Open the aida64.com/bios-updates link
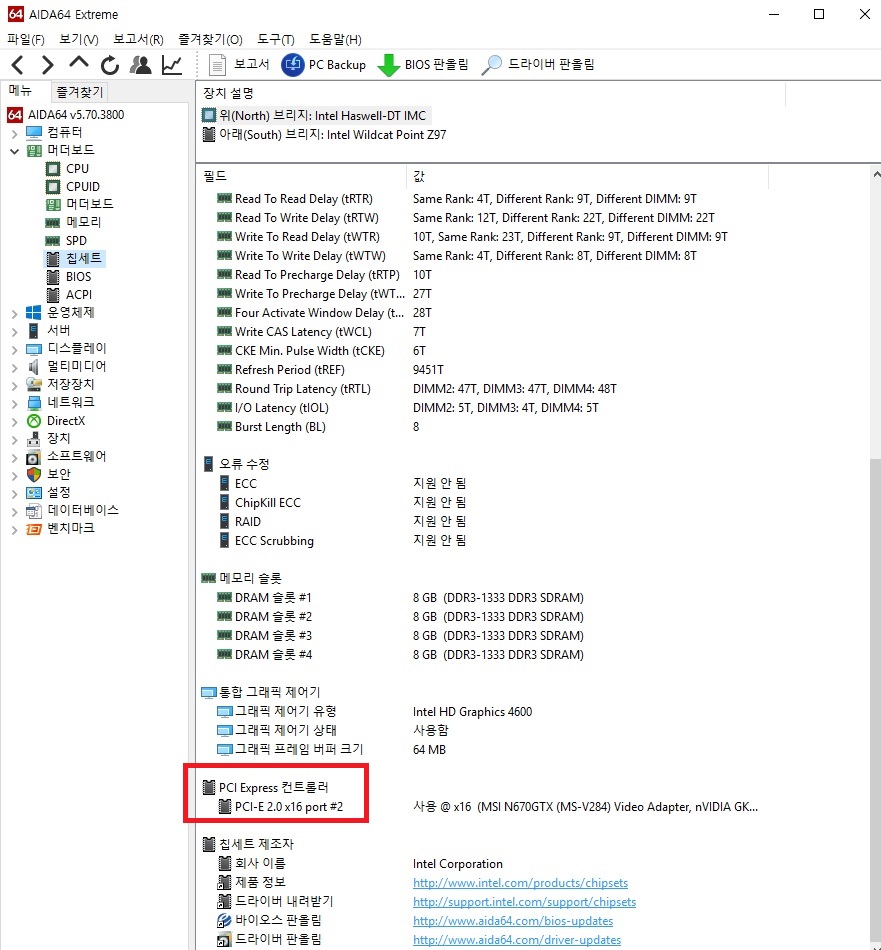Image resolution: width=881 pixels, height=950 pixels. pyautogui.click(x=512, y=920)
